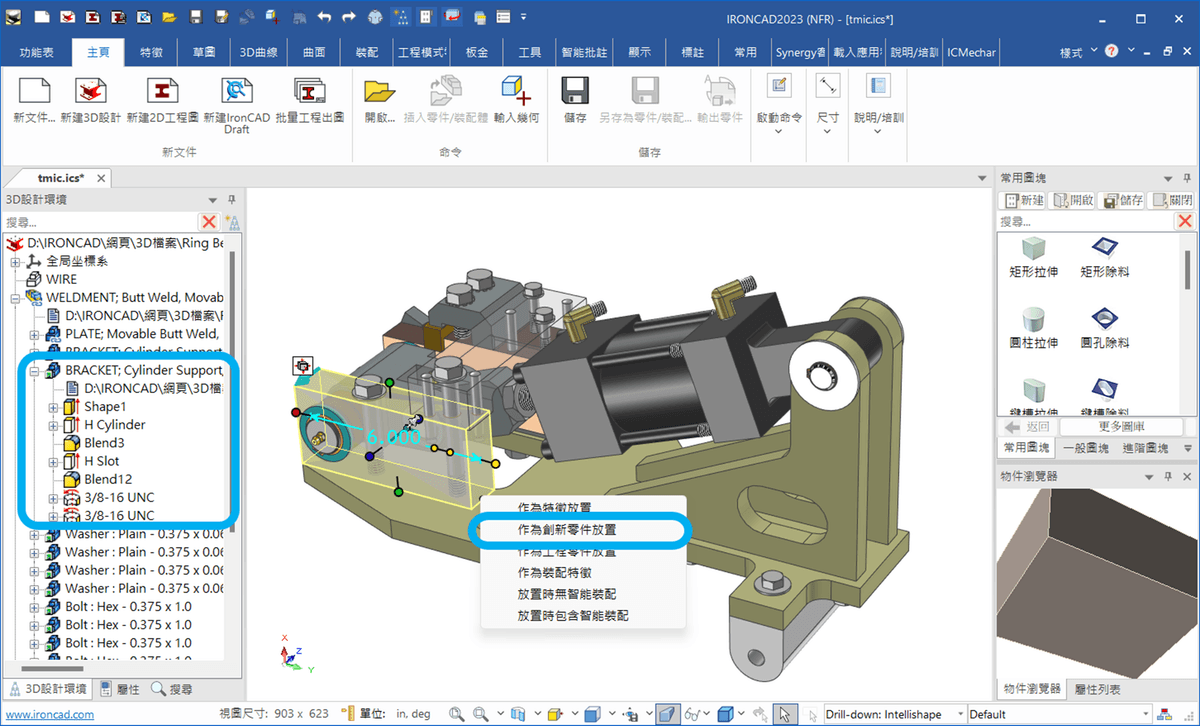This screenshot has height=726, width=1200.
Task: Click undo arrow in quick access toolbar
Action: click(x=324, y=17)
